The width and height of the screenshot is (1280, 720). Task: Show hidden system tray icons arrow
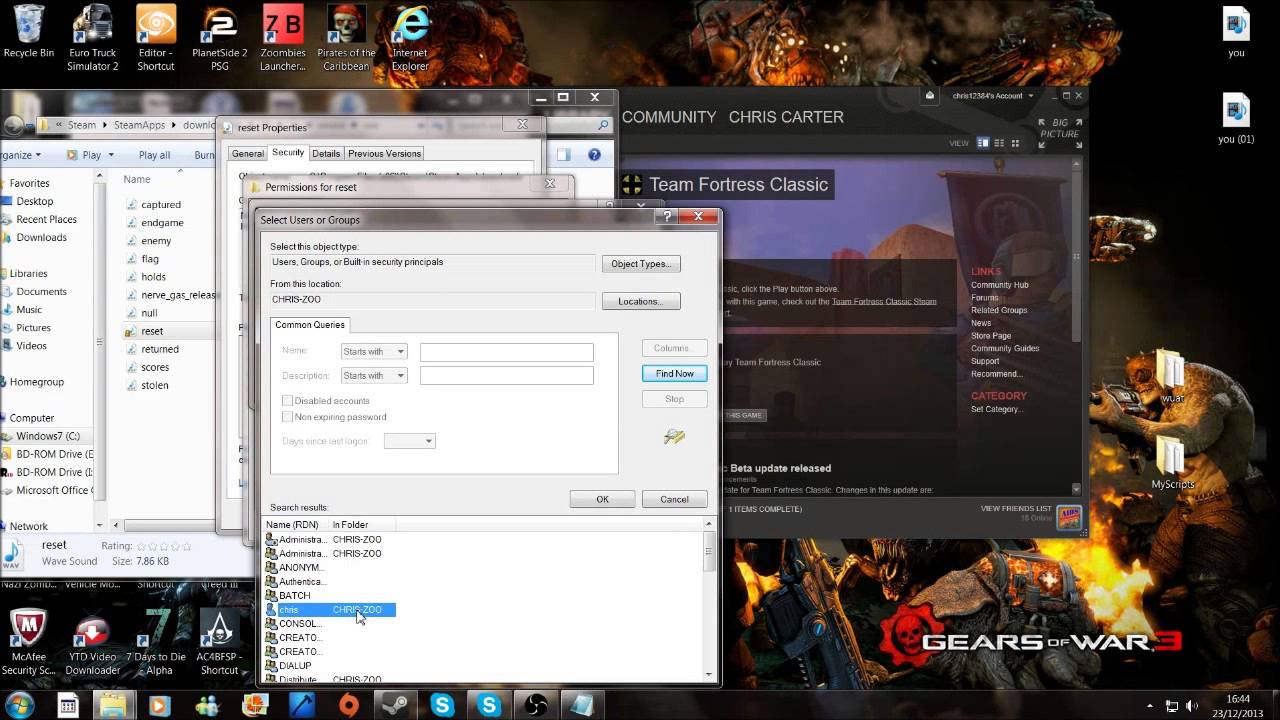(1152, 706)
